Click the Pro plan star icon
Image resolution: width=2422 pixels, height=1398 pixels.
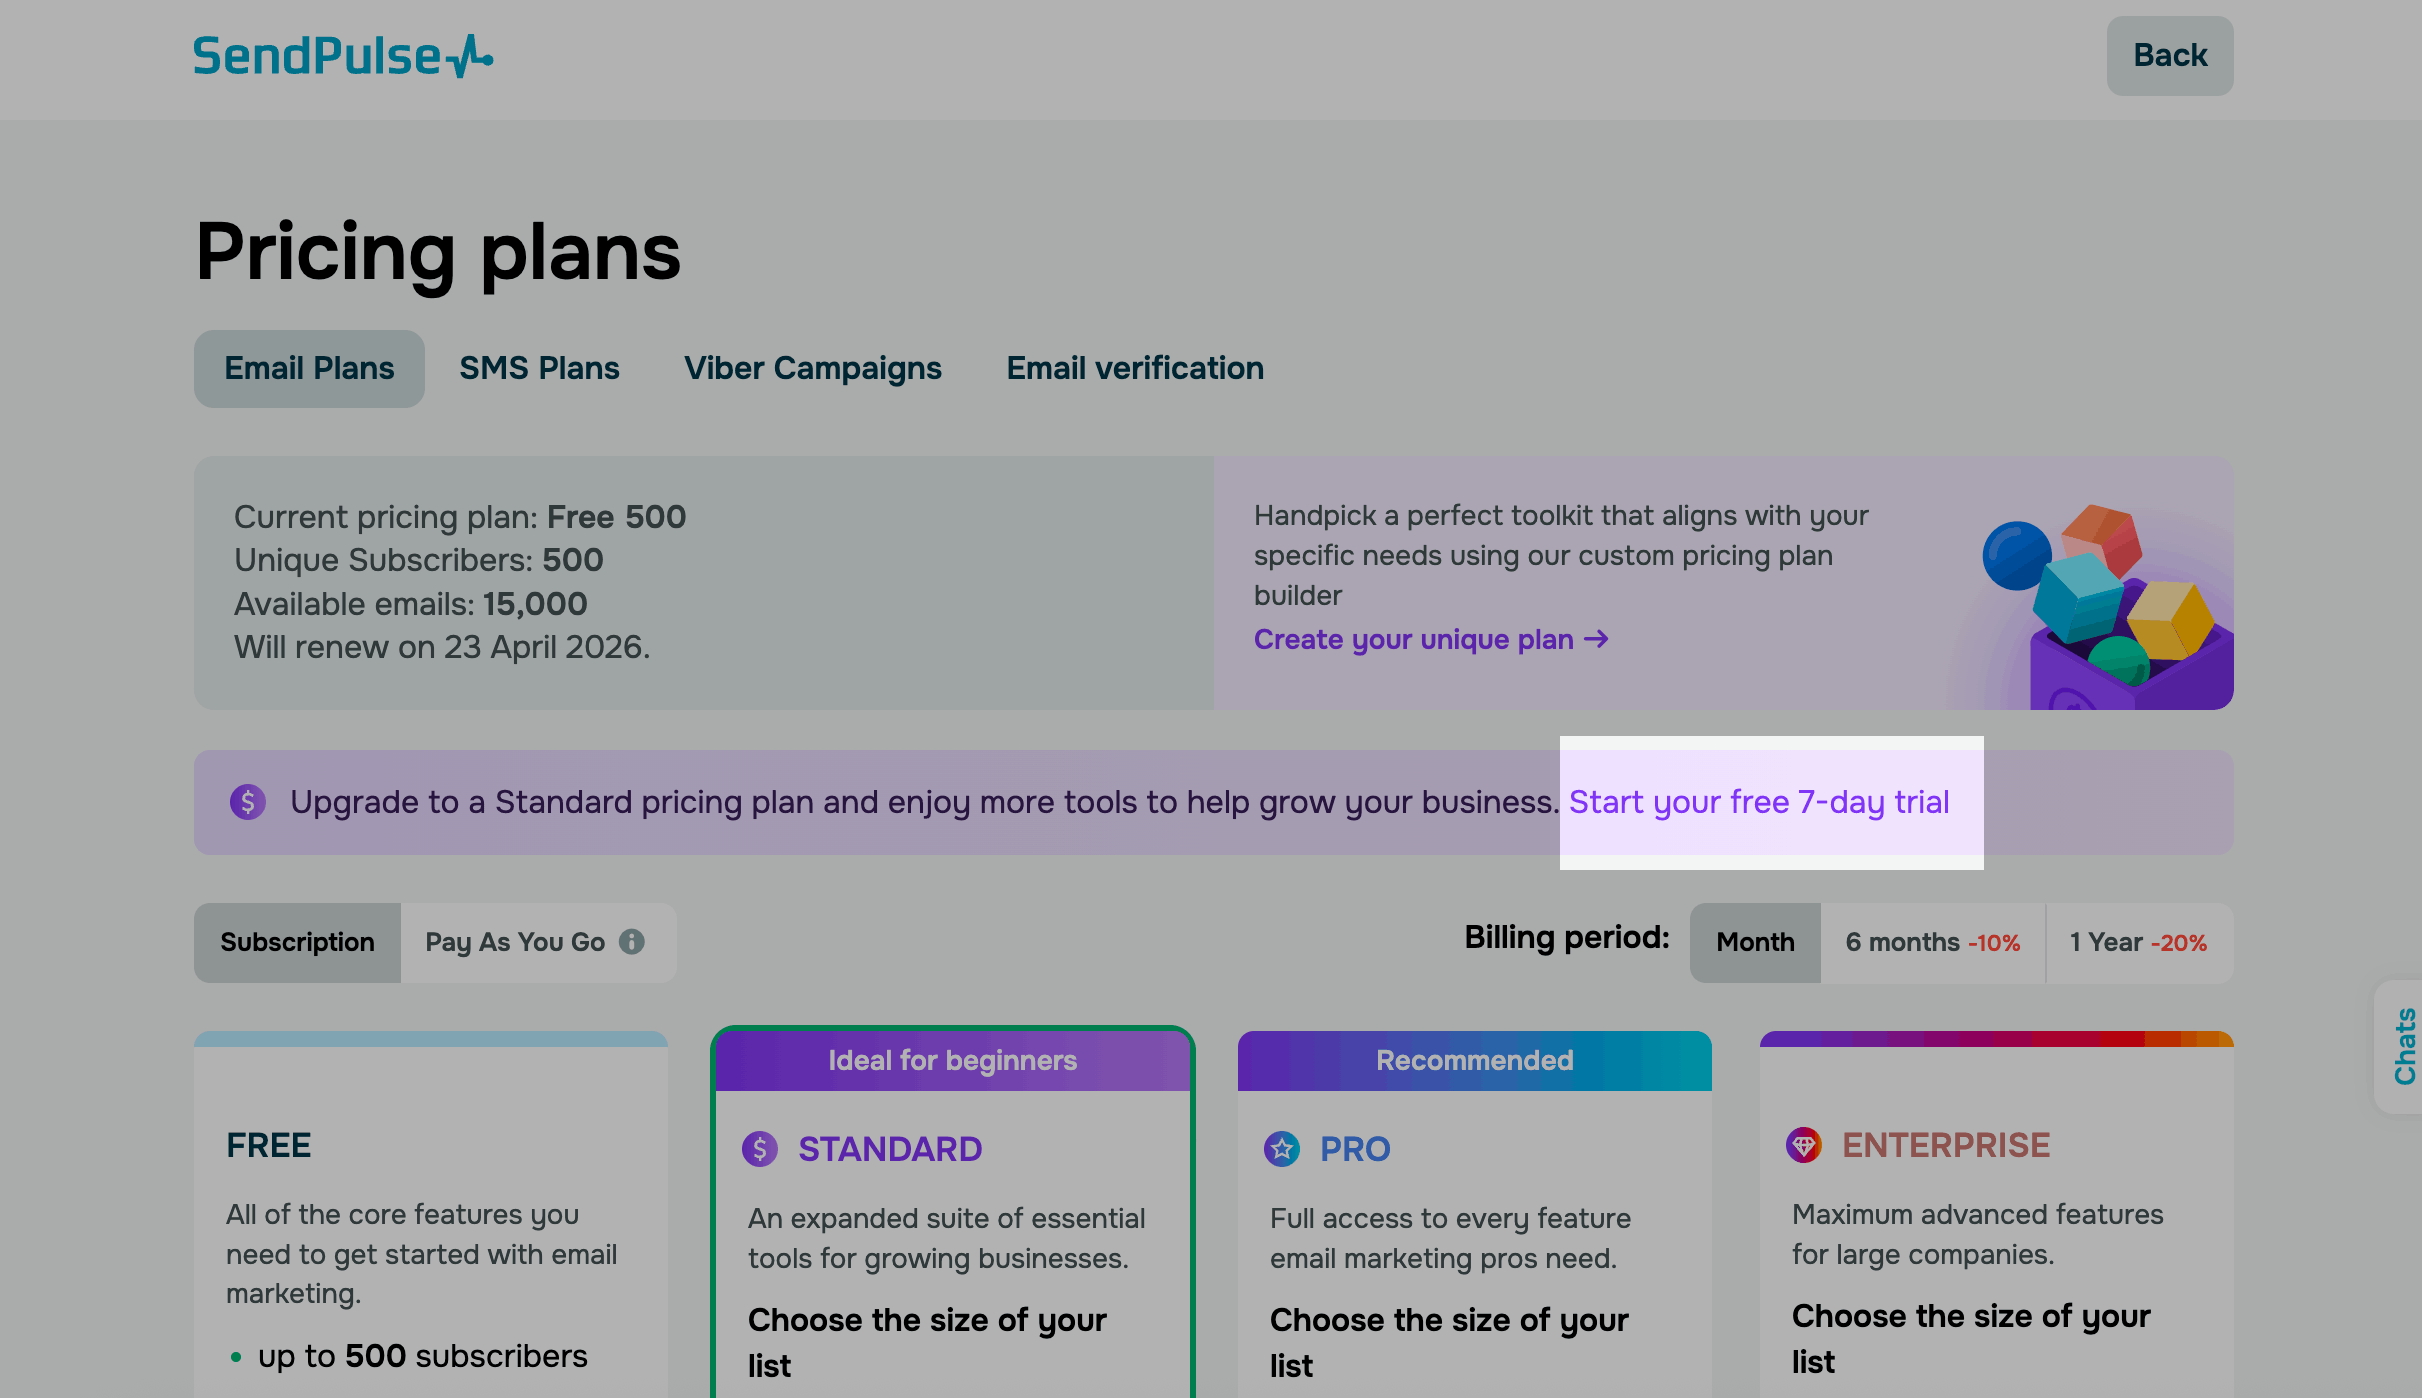pos(1282,1149)
